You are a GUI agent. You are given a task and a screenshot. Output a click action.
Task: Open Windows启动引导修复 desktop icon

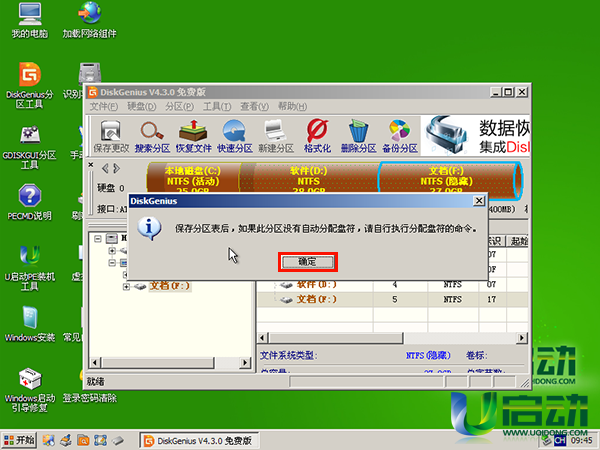click(x=29, y=390)
